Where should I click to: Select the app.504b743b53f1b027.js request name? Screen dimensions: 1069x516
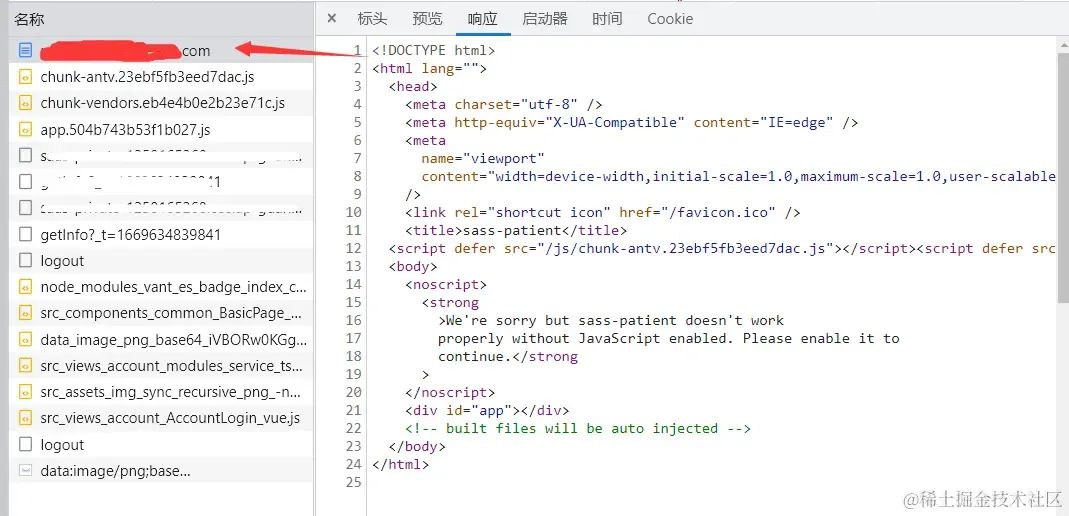coord(125,130)
